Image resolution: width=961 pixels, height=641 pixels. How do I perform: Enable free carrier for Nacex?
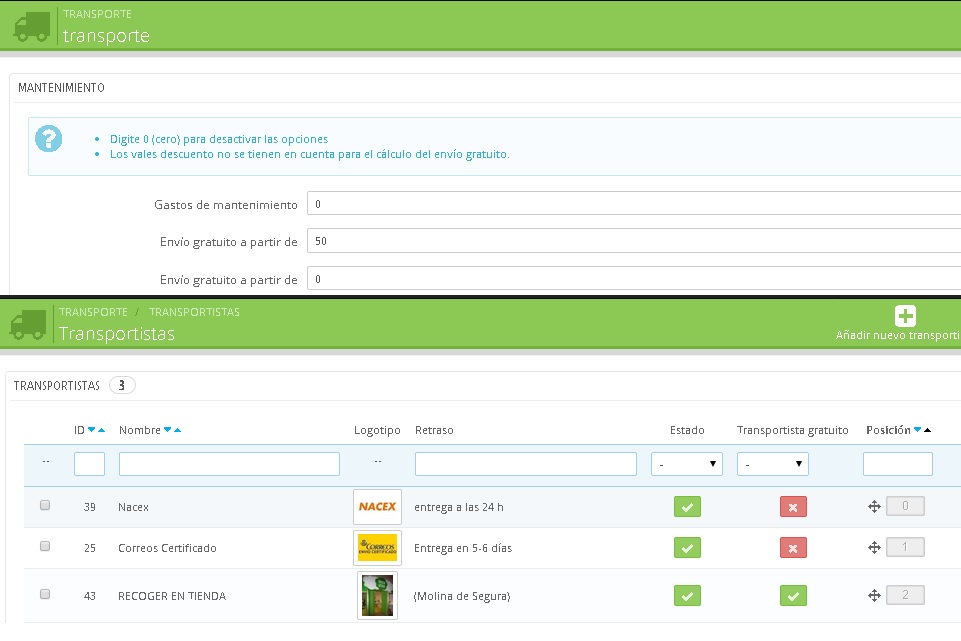793,507
